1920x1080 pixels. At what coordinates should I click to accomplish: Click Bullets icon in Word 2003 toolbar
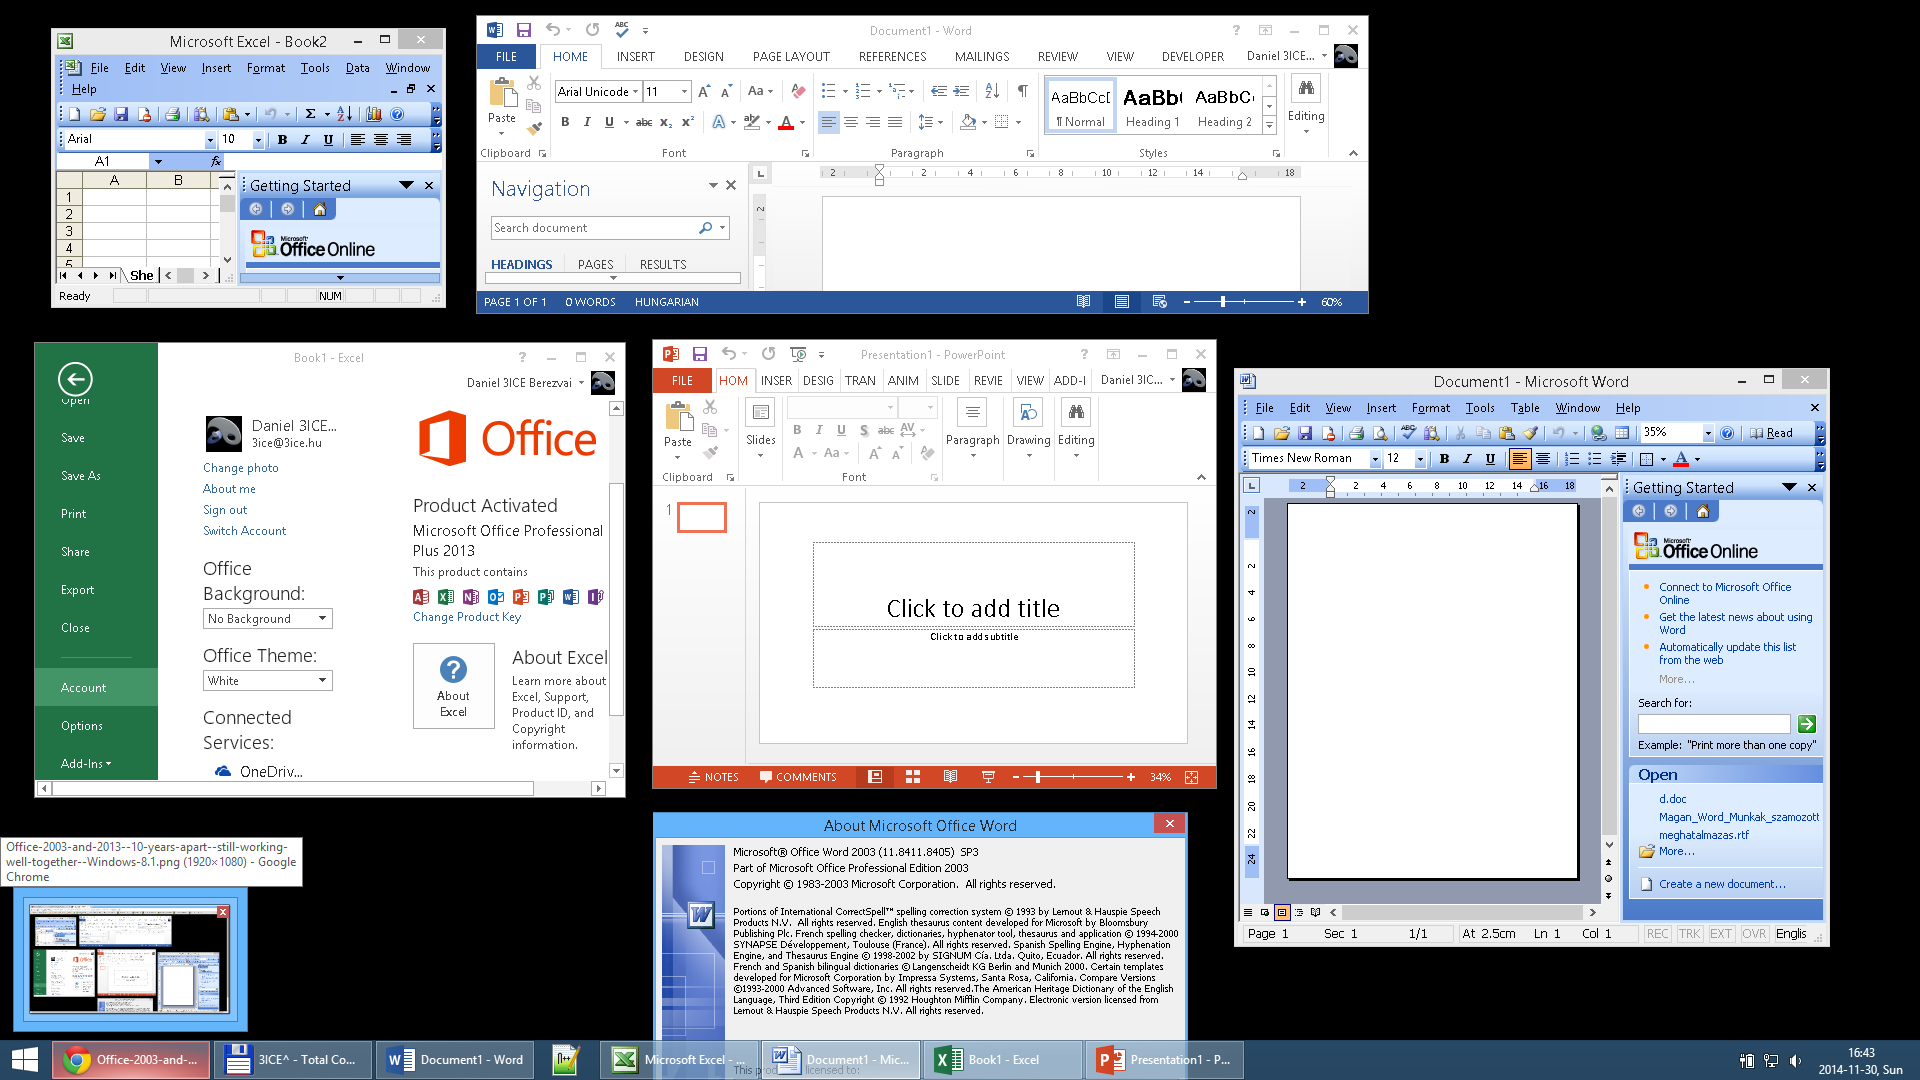[1595, 459]
